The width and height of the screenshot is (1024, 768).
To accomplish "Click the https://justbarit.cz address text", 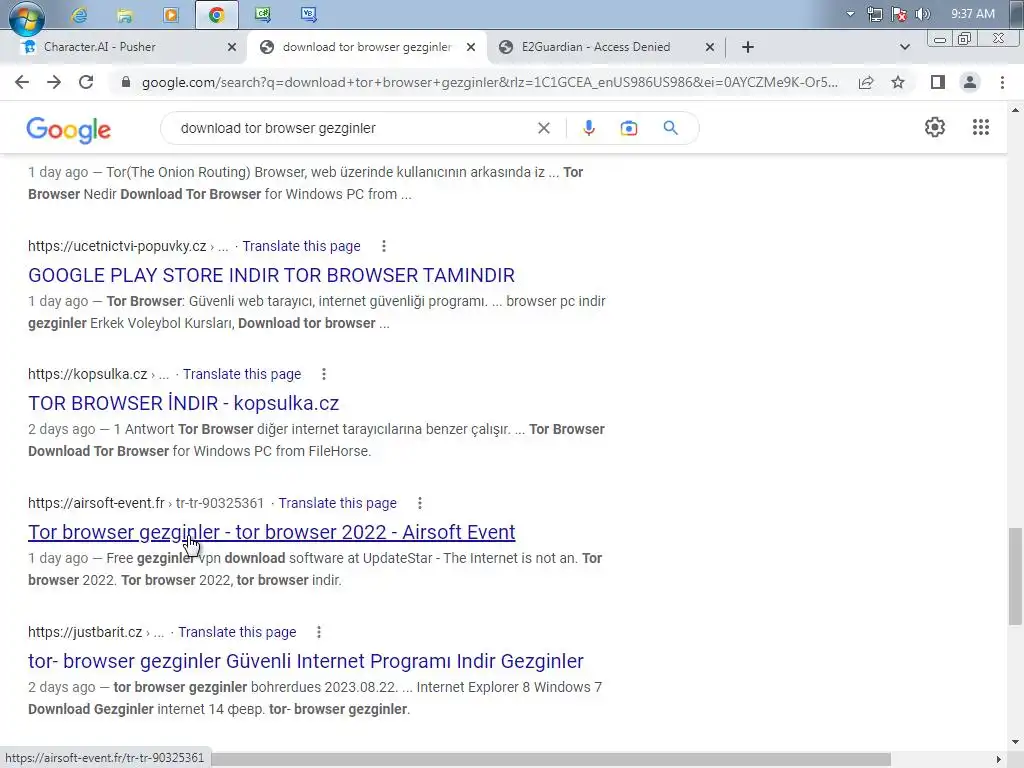I will coord(85,632).
